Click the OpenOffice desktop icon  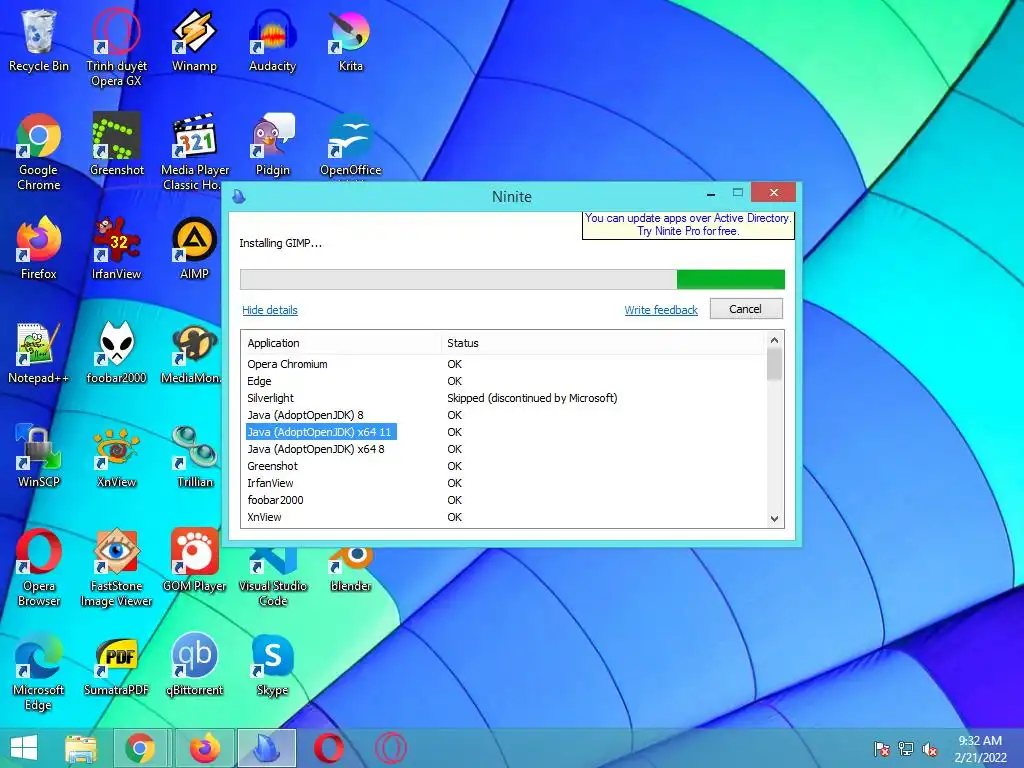[x=351, y=144]
